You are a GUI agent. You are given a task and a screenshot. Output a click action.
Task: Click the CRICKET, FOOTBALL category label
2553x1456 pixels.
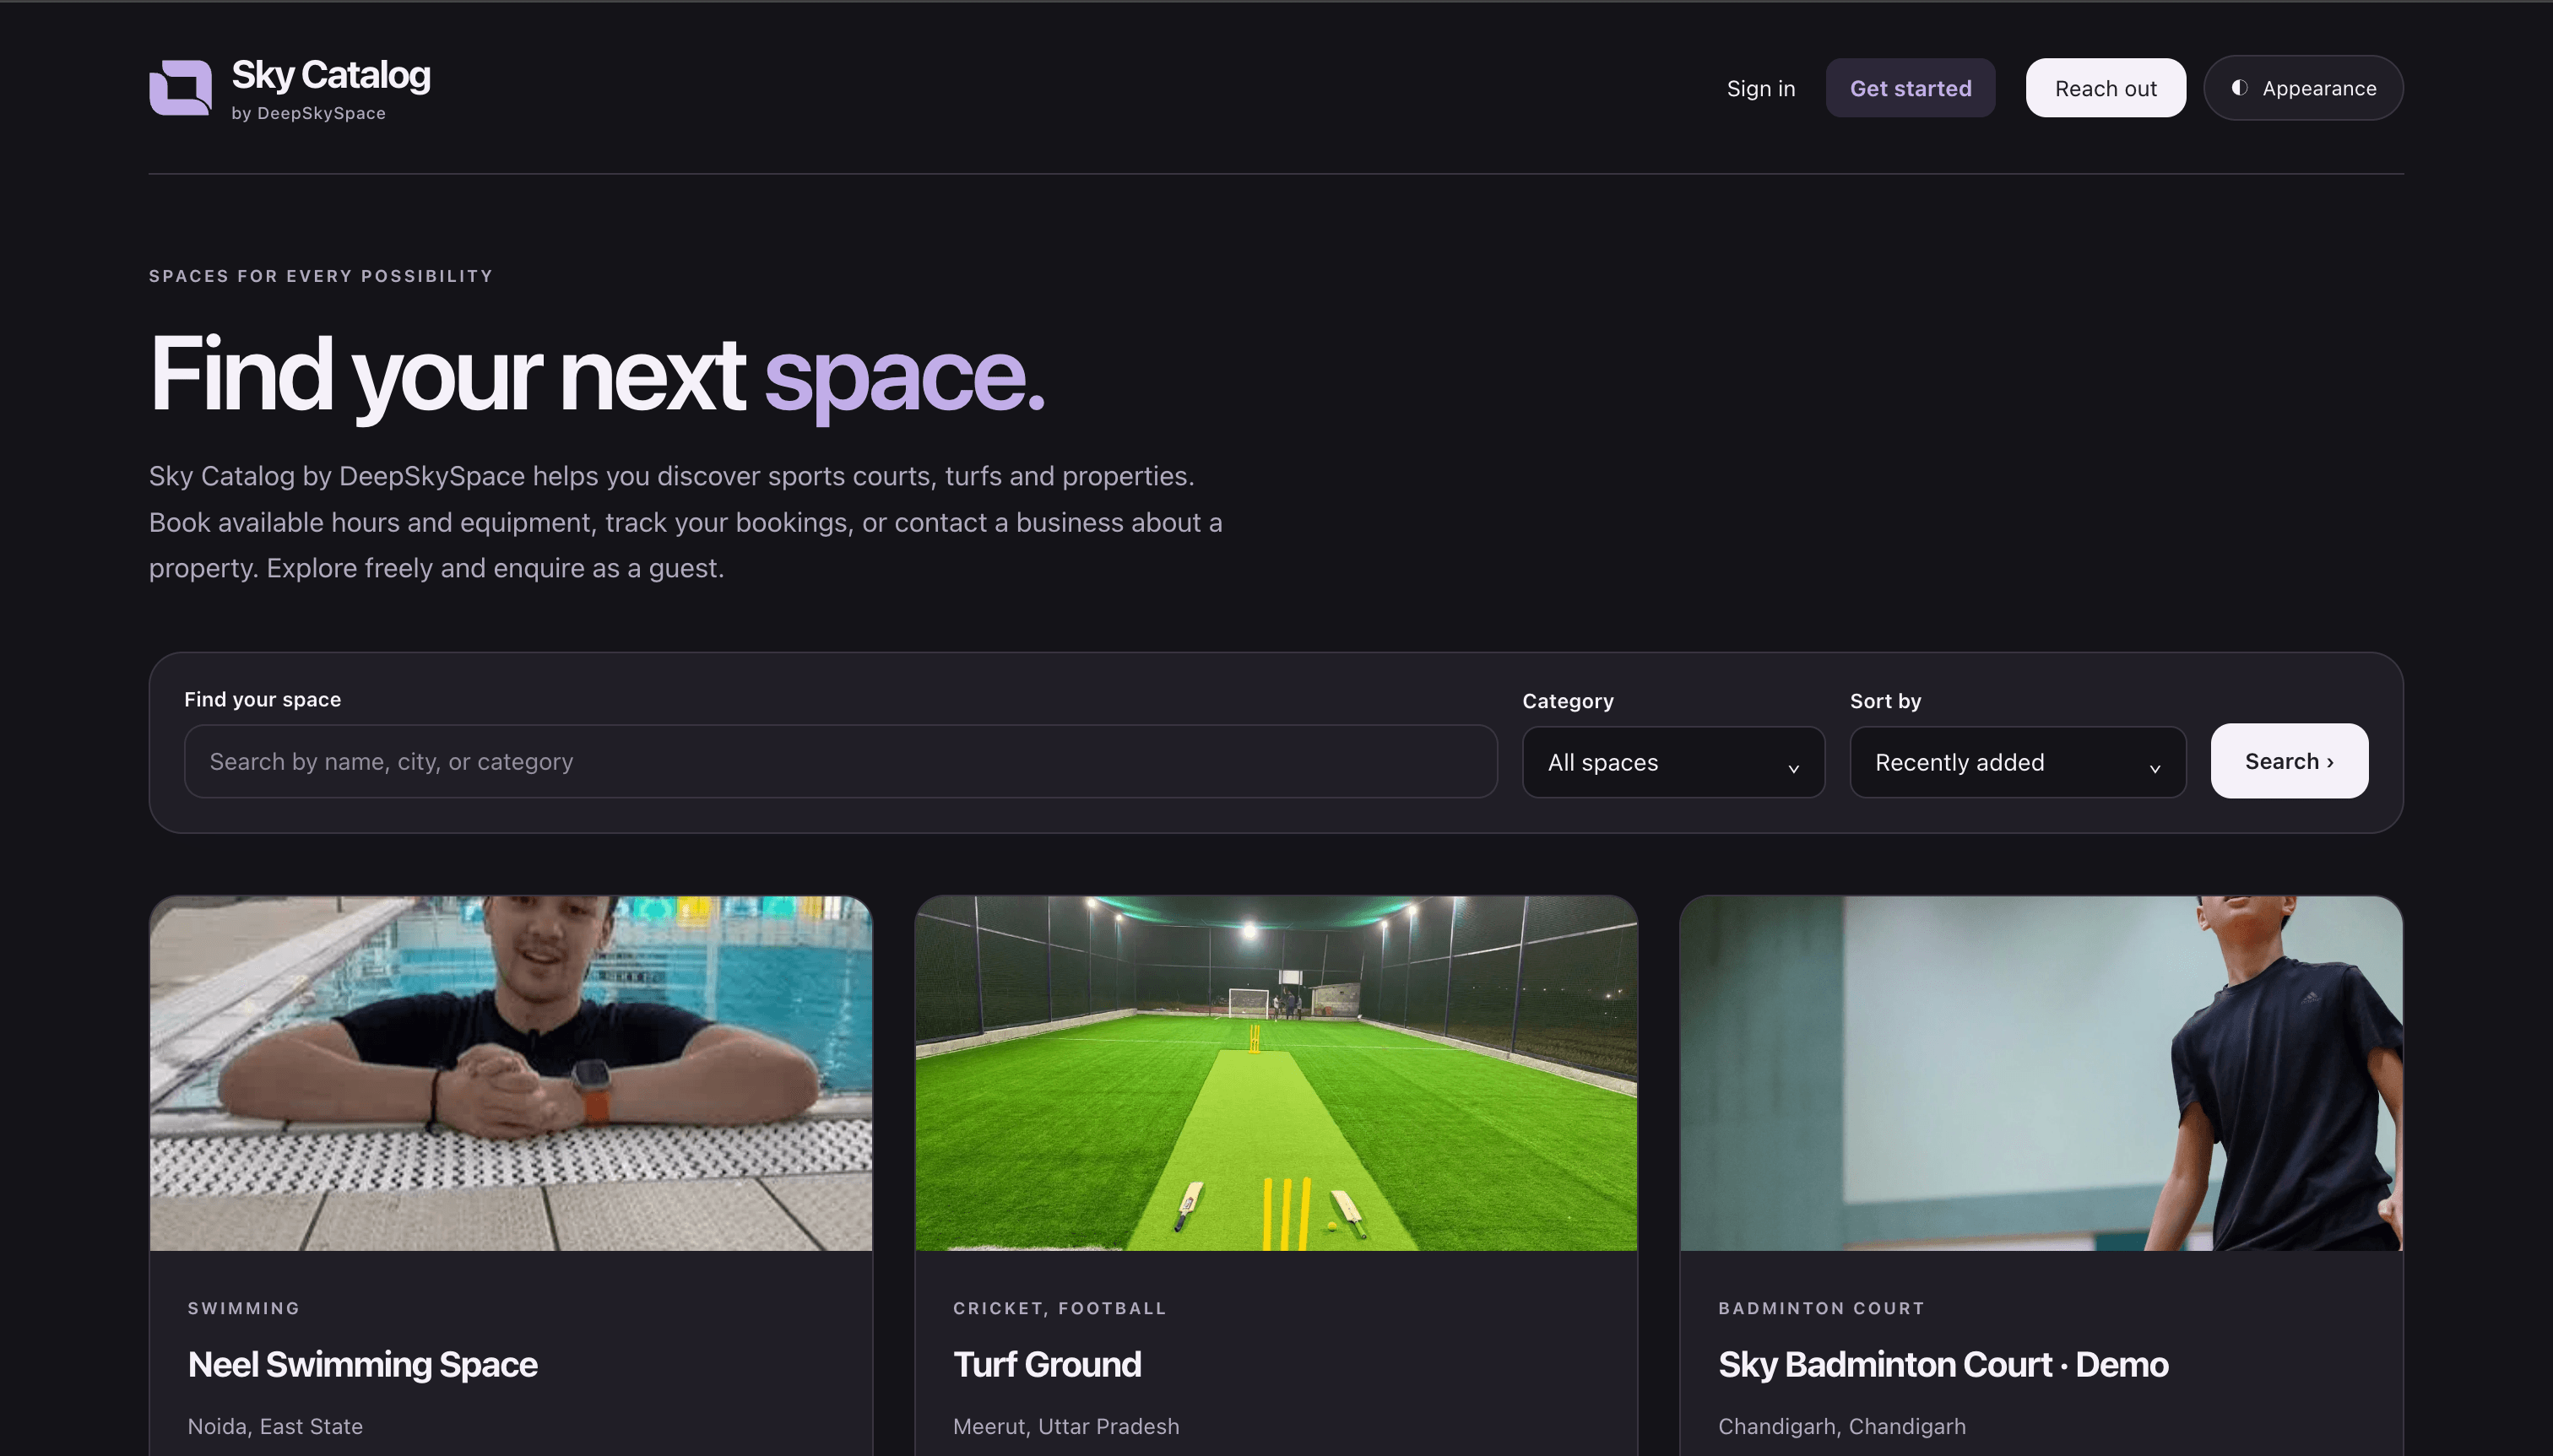coord(1060,1308)
